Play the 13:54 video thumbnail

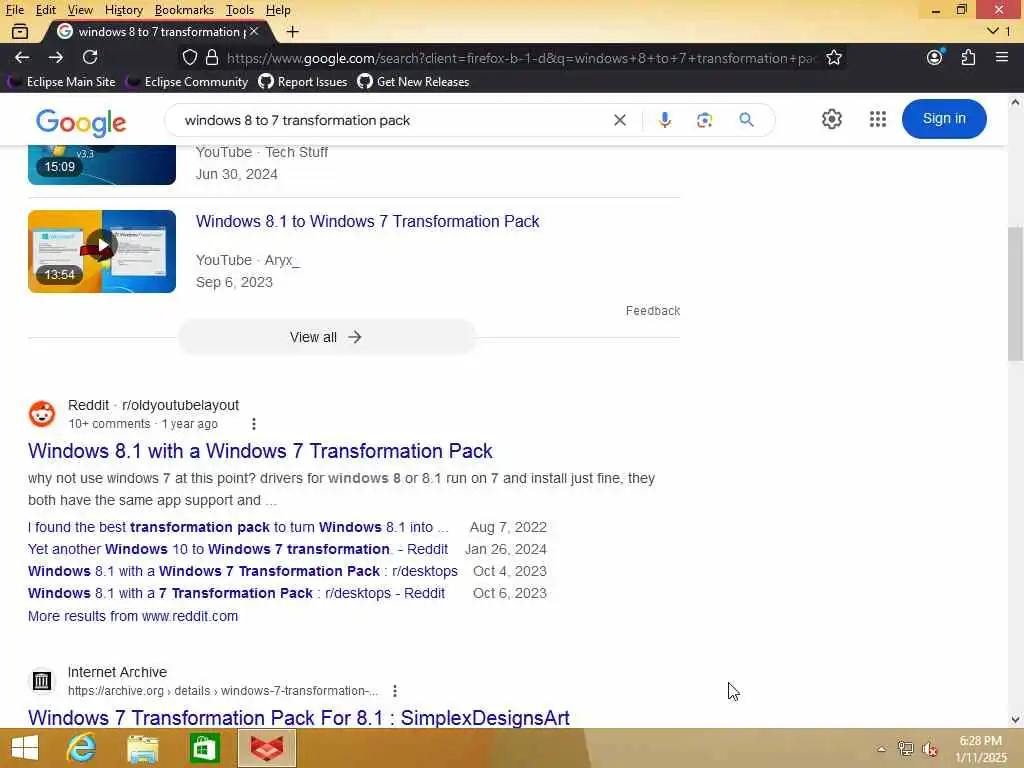click(102, 251)
